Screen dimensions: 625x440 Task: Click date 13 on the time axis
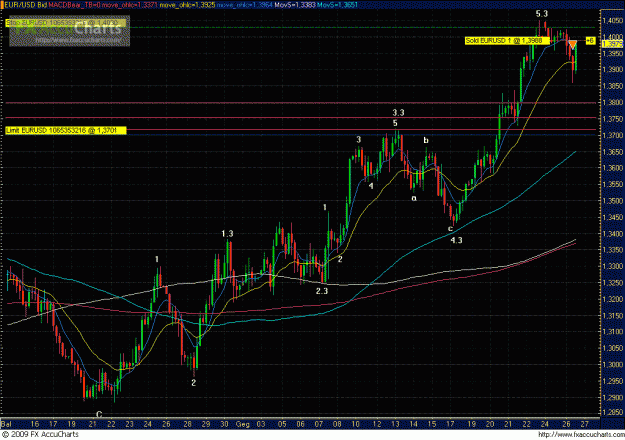395,424
